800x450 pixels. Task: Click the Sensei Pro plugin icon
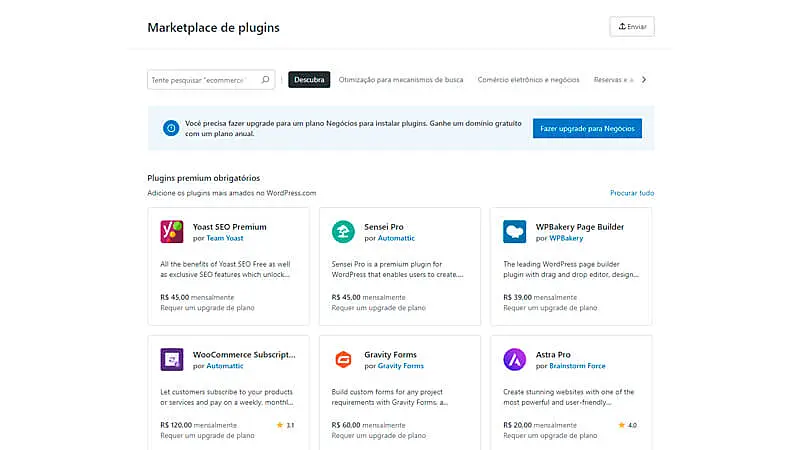click(343, 232)
